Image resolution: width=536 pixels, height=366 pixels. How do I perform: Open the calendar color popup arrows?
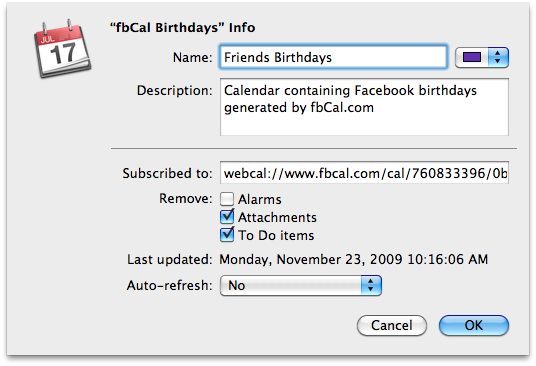coord(498,57)
